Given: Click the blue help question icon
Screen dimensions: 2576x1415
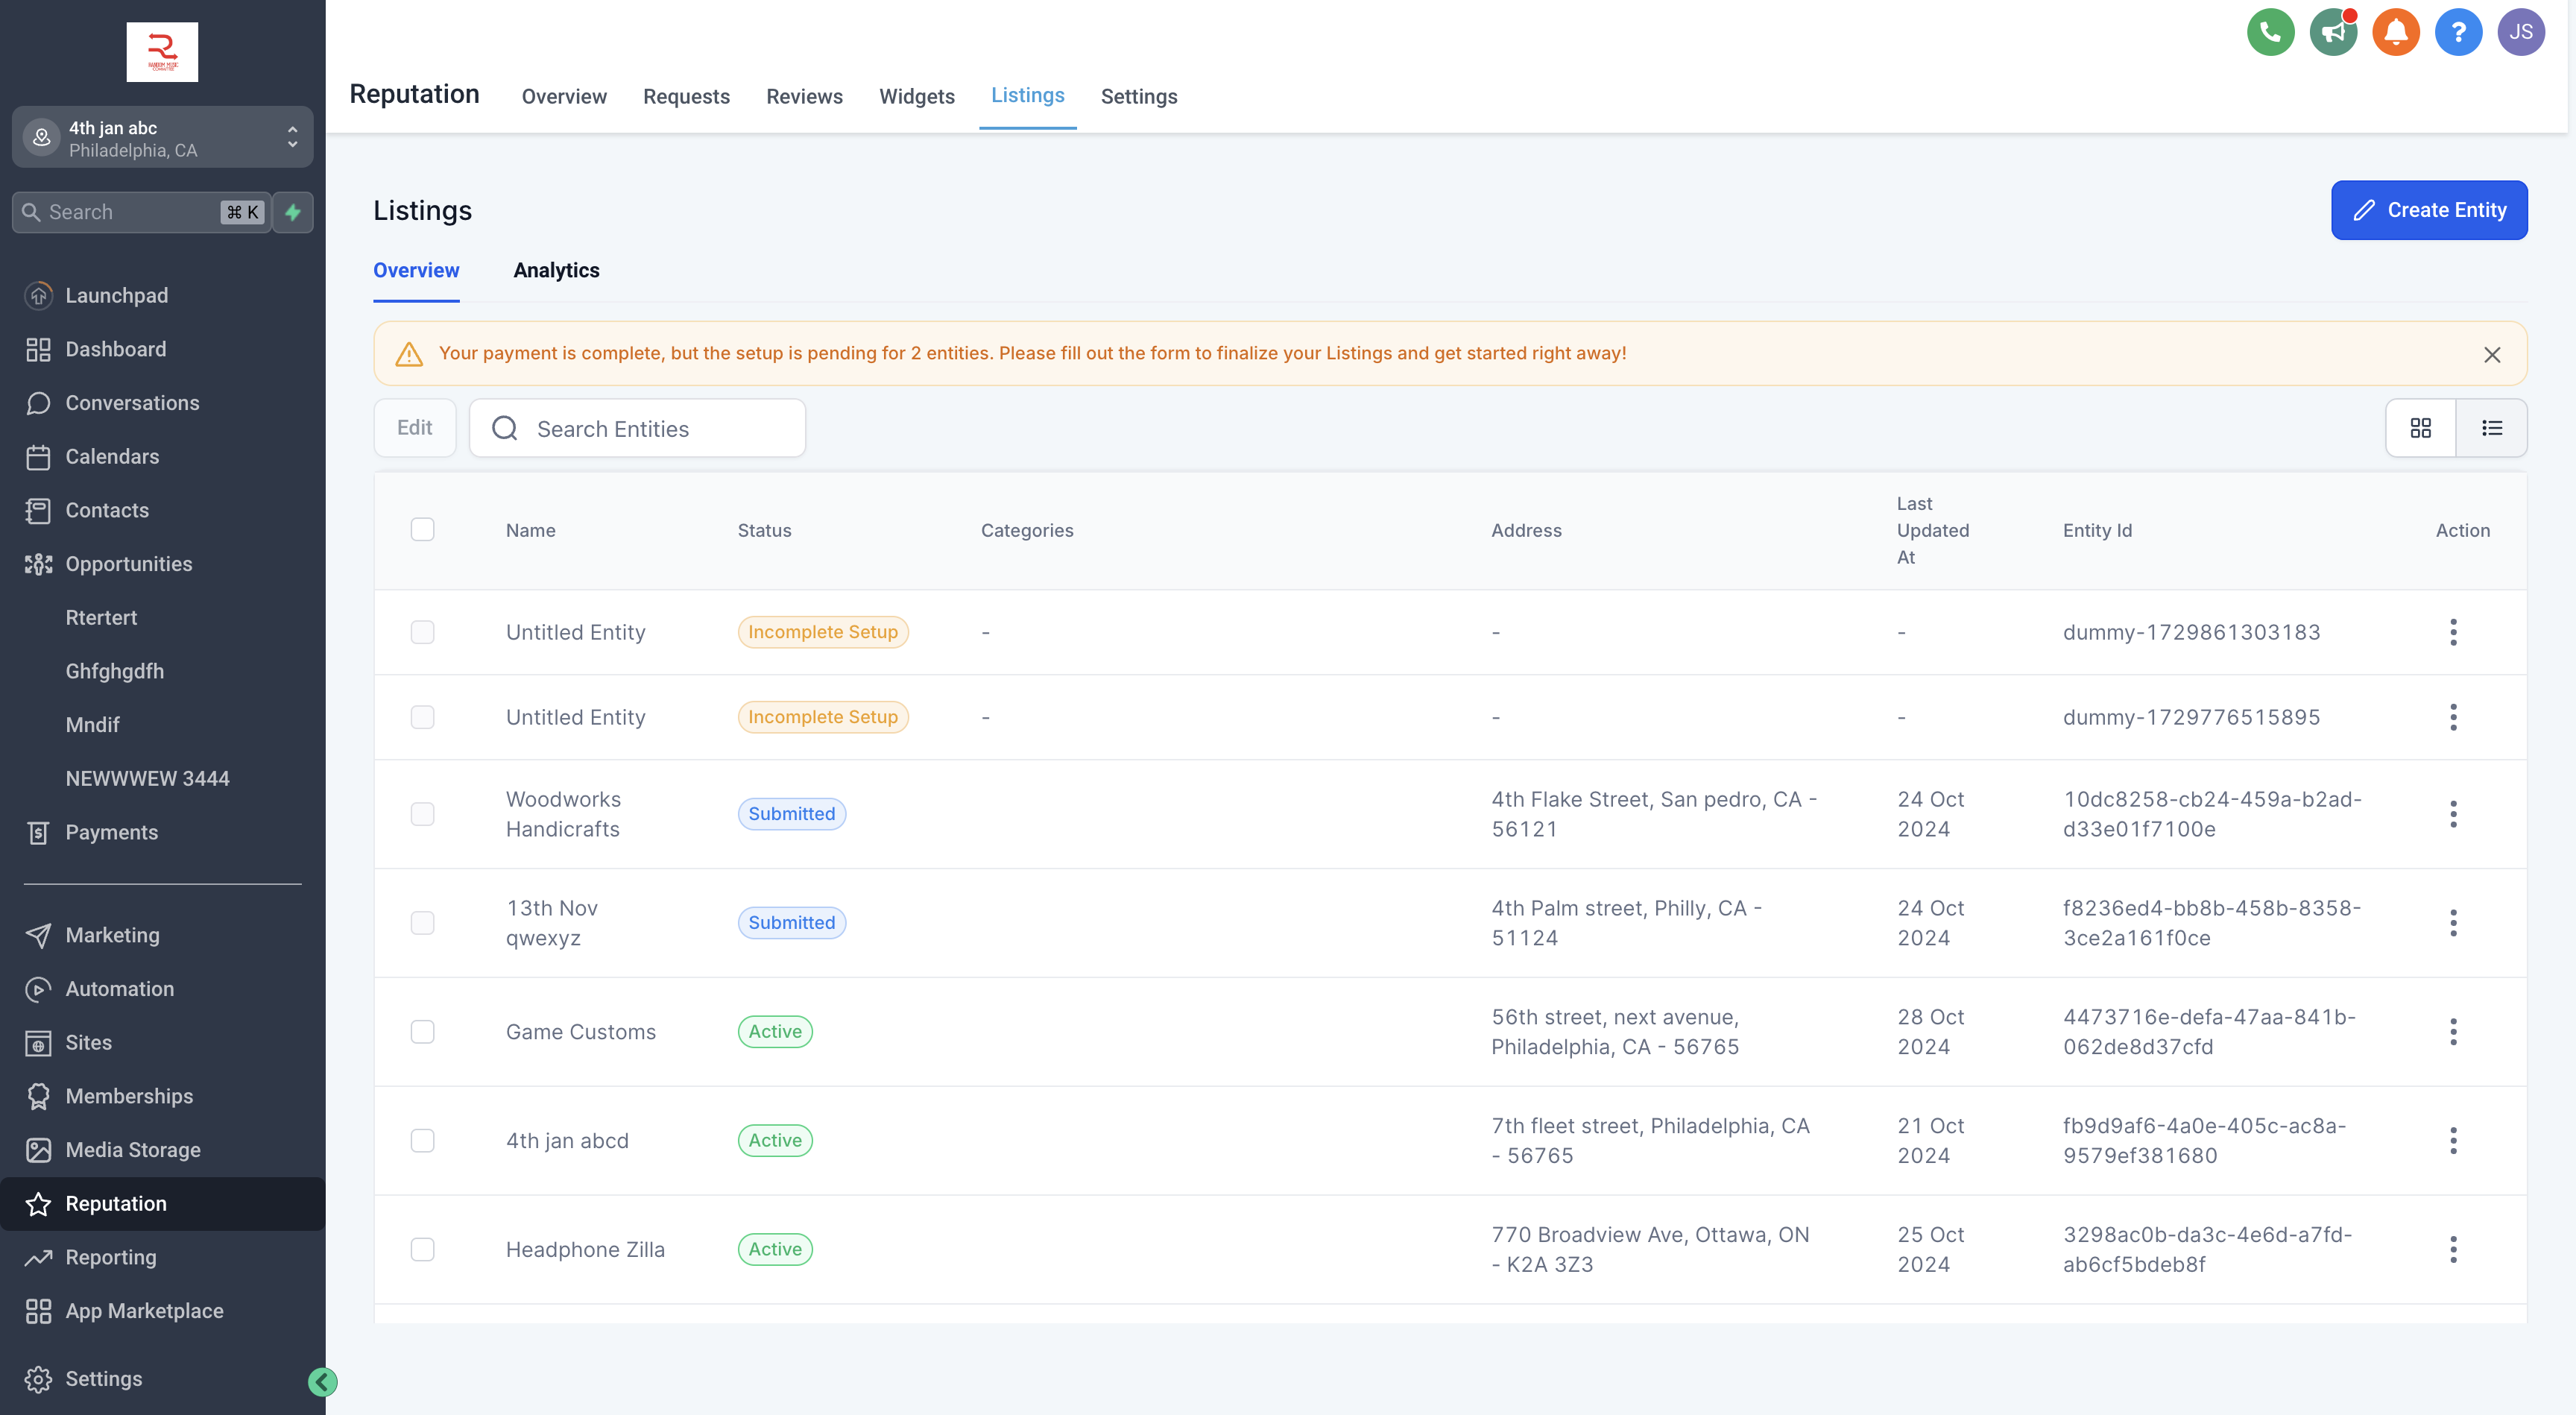Looking at the screenshot, I should coord(2458,32).
